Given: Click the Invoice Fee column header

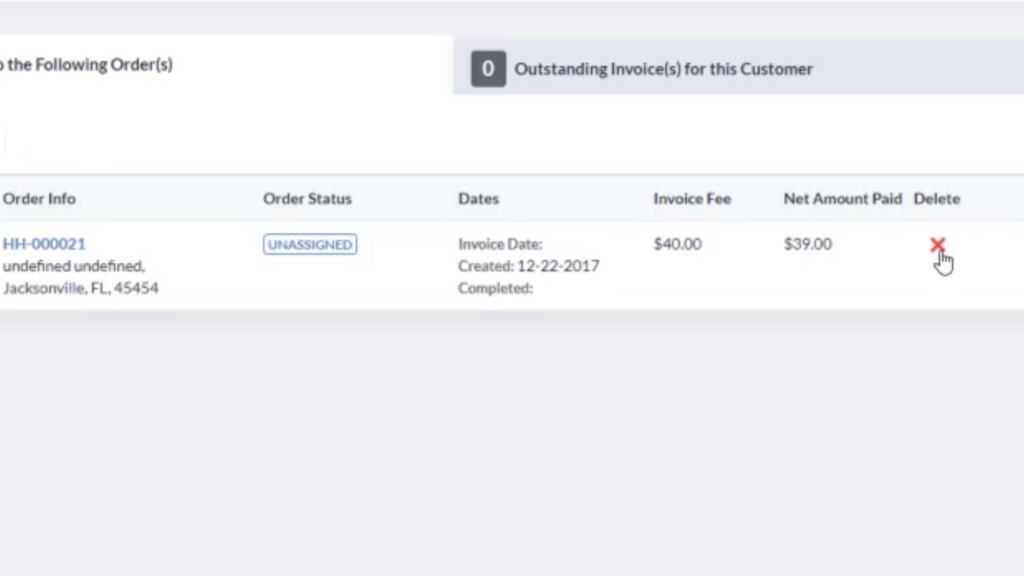Looking at the screenshot, I should [692, 199].
